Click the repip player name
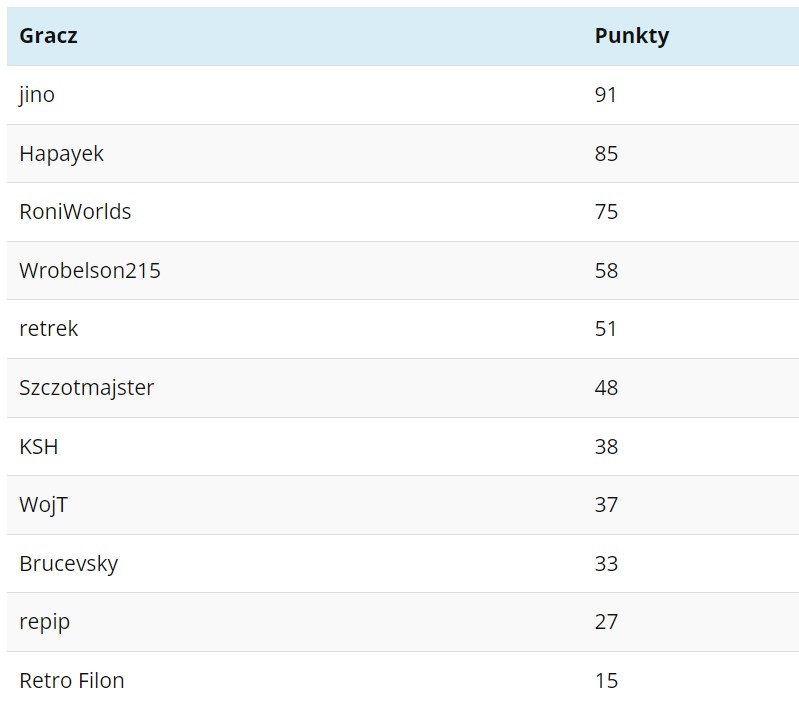Image resolution: width=799 pixels, height=702 pixels. 44,622
